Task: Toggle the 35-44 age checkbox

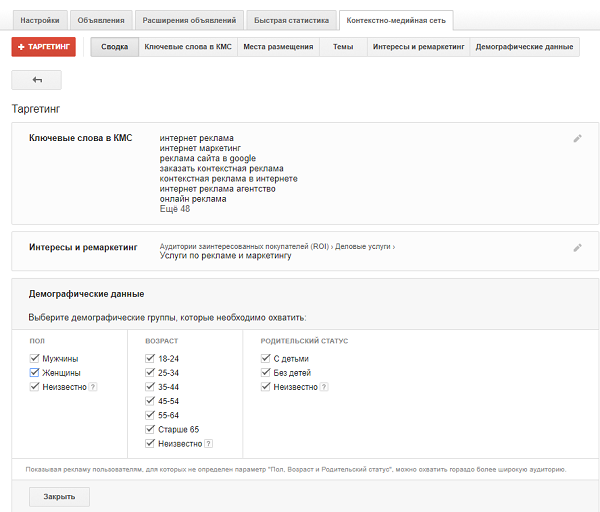Action: coord(150,386)
